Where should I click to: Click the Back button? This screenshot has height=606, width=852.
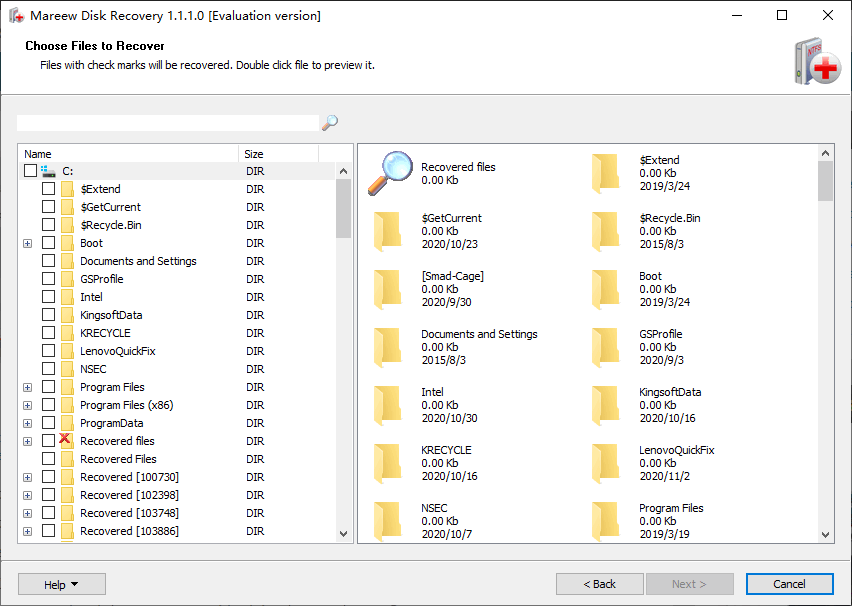pos(599,584)
